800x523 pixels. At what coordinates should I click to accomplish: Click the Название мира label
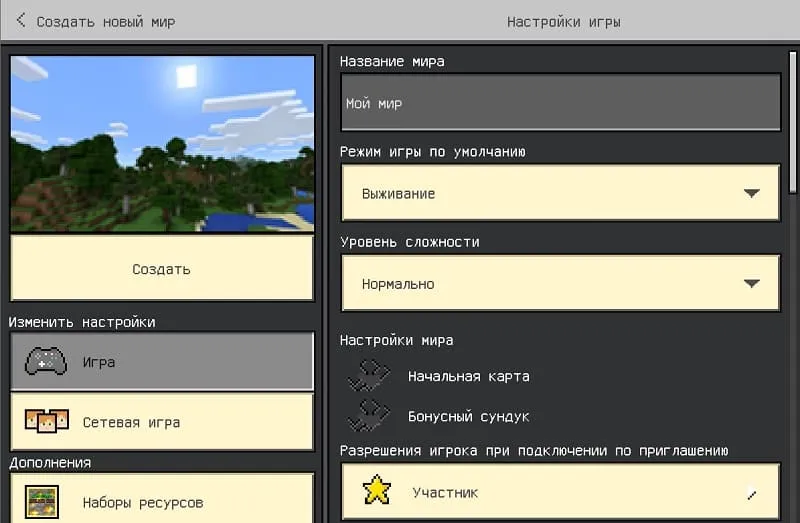[x=392, y=61]
